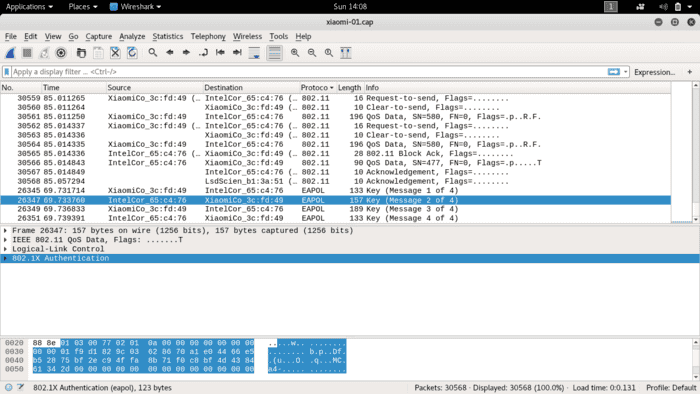The width and height of the screenshot is (700, 394).
Task: Start capturing packets with shark fin icon
Action: tap(10, 53)
